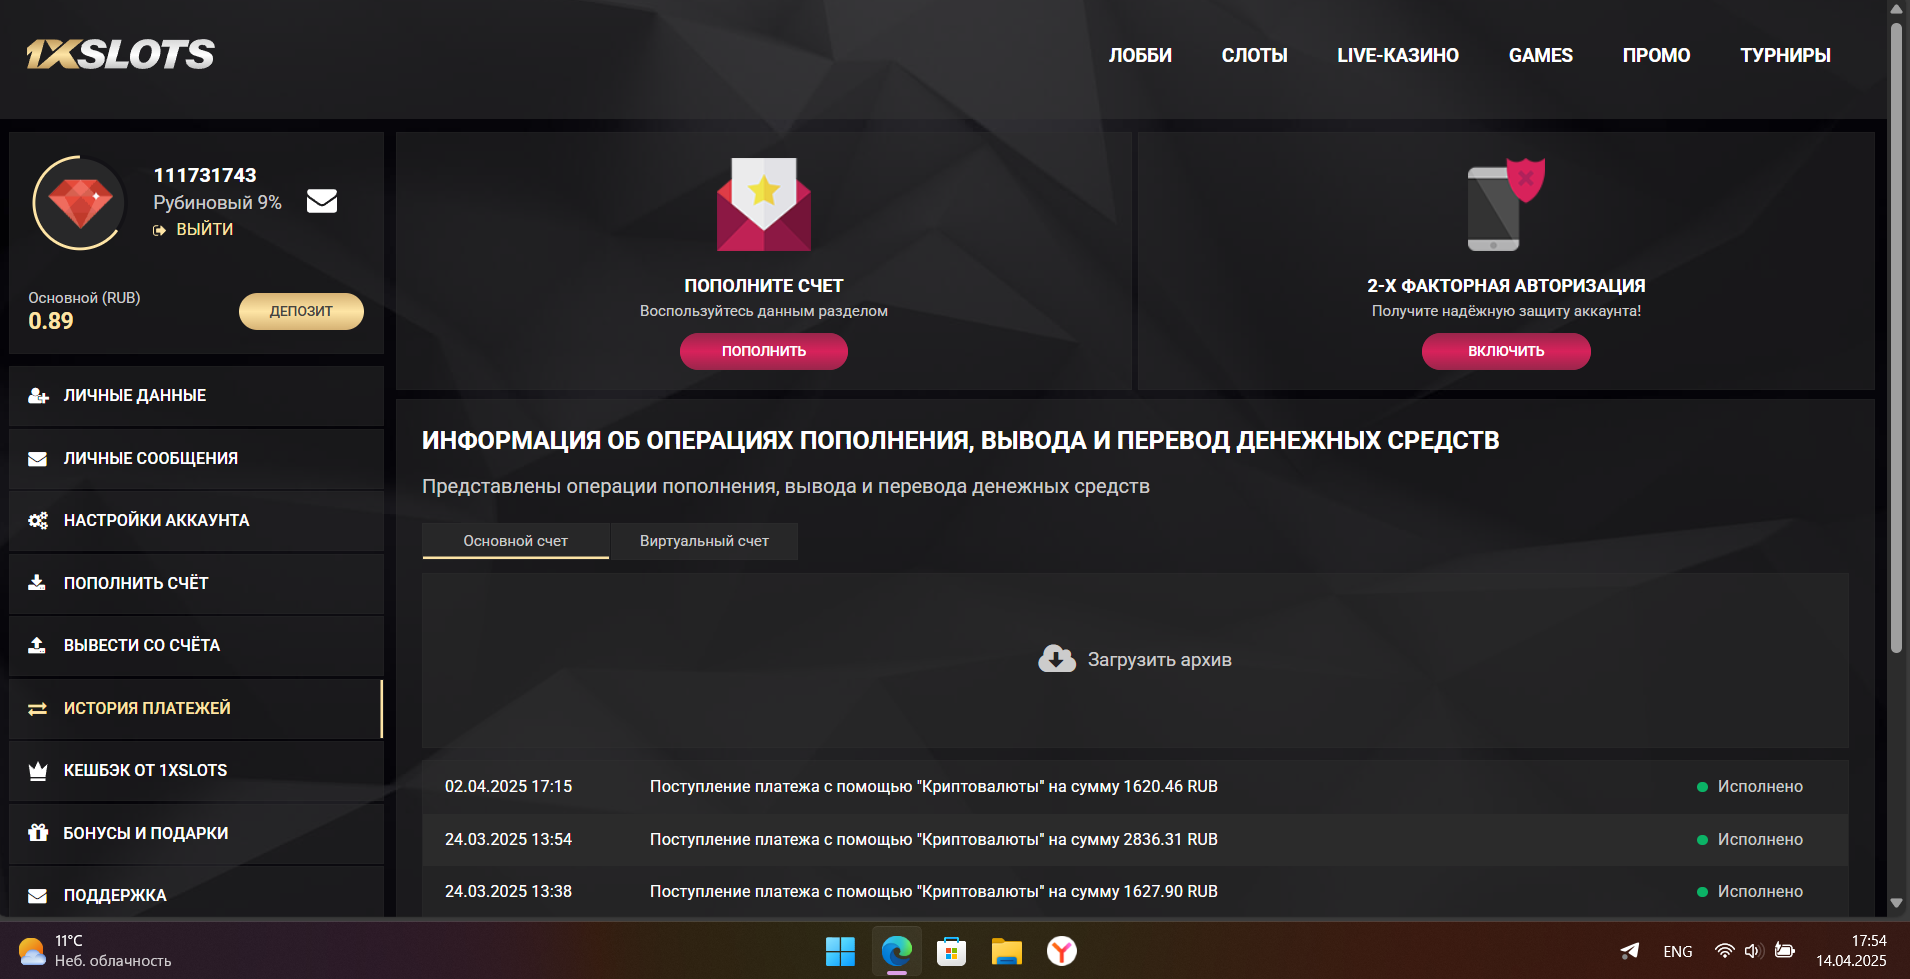The height and width of the screenshot is (979, 1910).
Task: Click the withdraw upload-arrow sidebar icon
Action: [37, 646]
